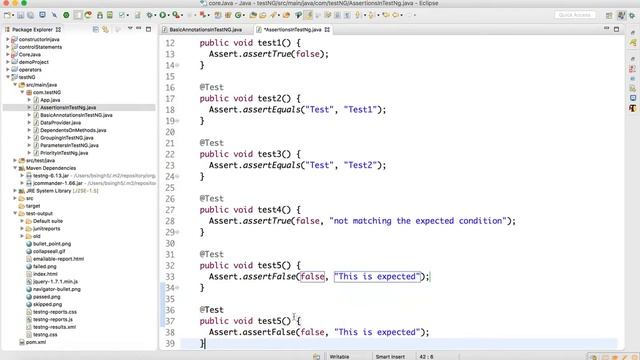This screenshot has width=640, height=360.
Task: Click "This is expected" string on line 38
Action: (377, 332)
